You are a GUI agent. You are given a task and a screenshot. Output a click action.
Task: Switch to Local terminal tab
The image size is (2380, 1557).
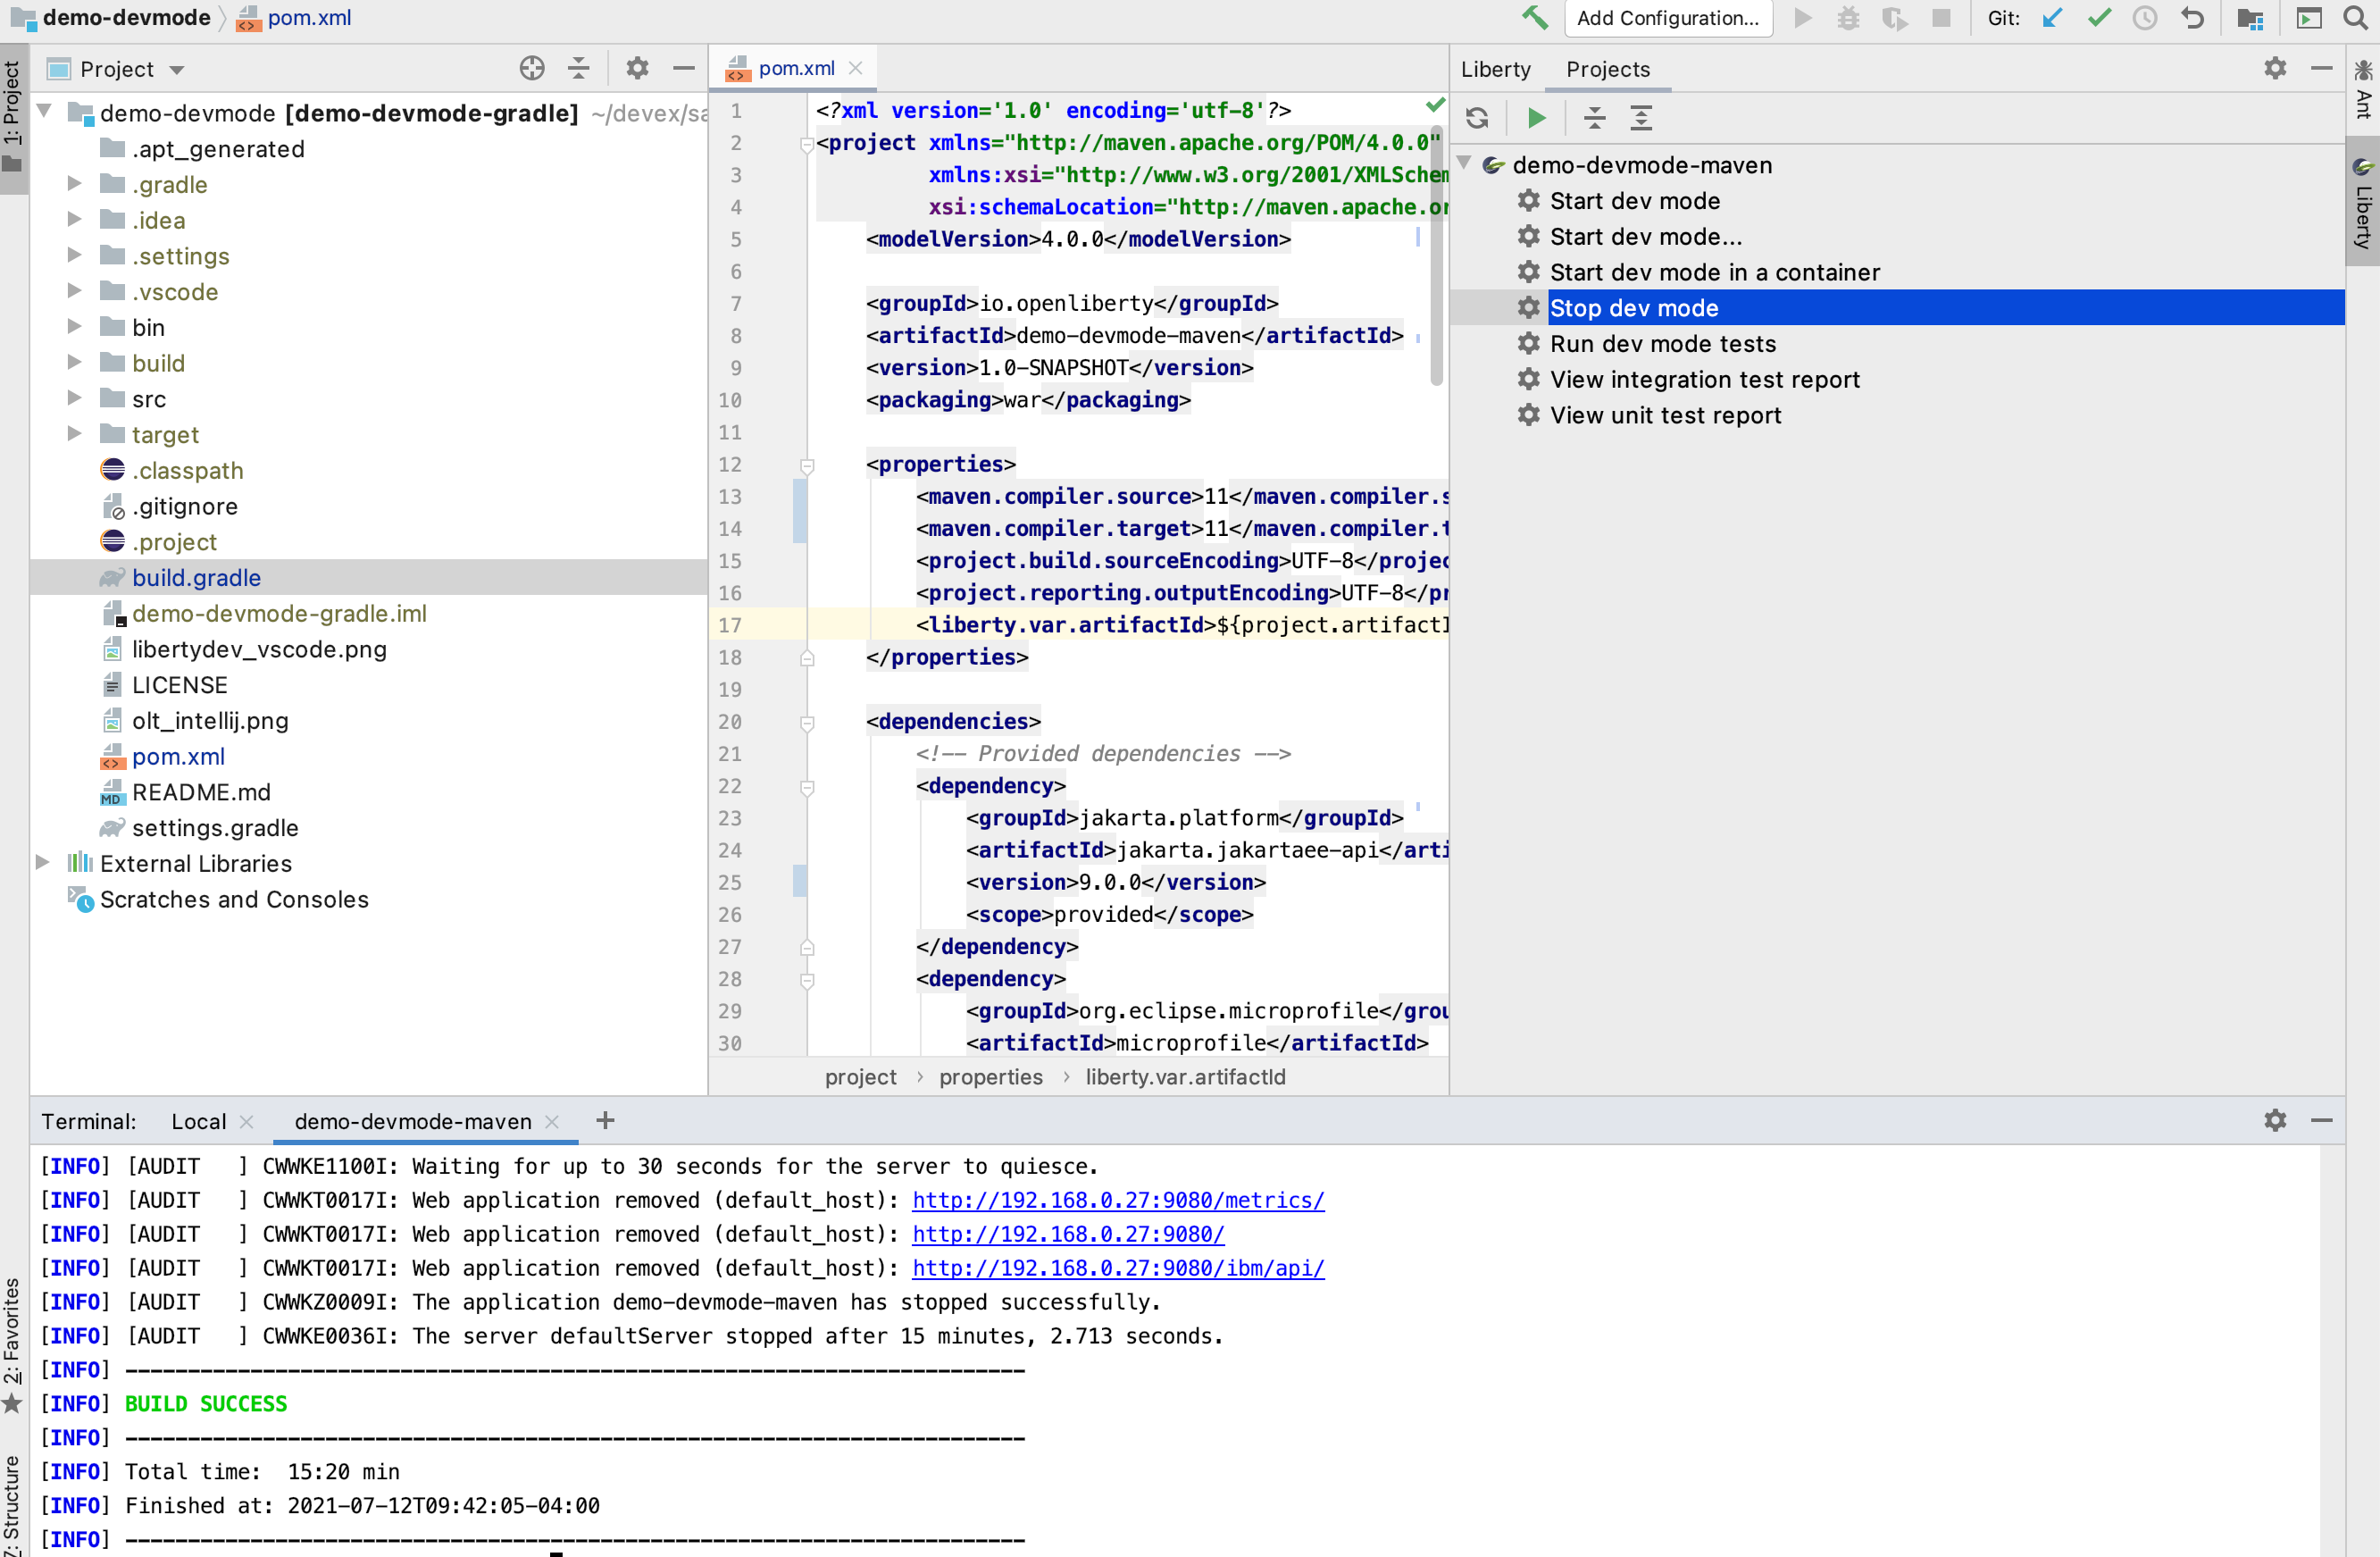pos(199,1122)
